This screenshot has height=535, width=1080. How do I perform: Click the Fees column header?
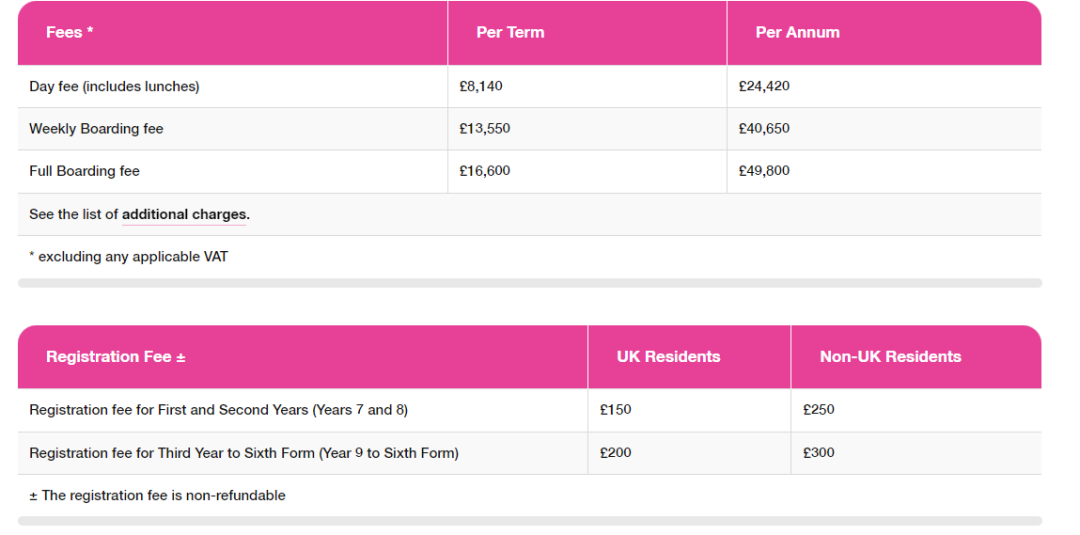pos(70,32)
